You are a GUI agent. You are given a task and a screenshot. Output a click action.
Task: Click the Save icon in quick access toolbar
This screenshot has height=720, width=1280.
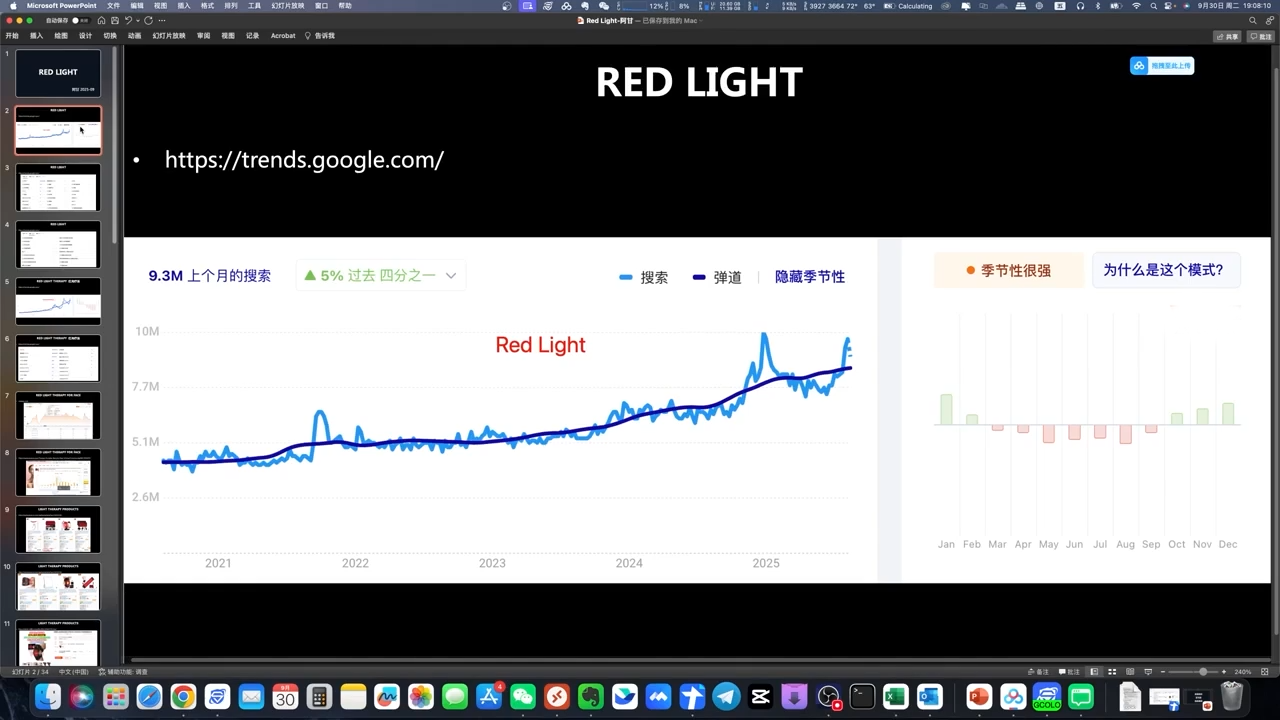115,20
